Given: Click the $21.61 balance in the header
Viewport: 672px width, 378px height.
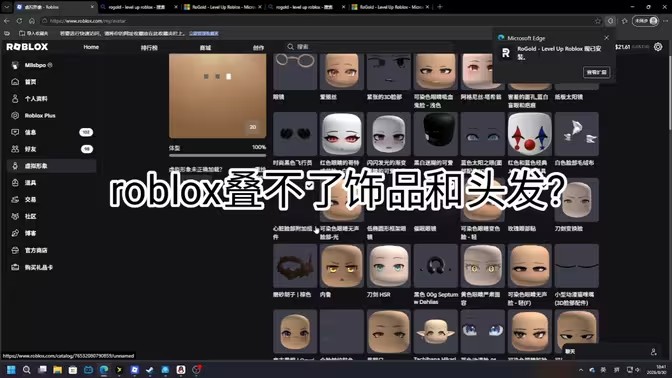Looking at the screenshot, I should pos(622,47).
